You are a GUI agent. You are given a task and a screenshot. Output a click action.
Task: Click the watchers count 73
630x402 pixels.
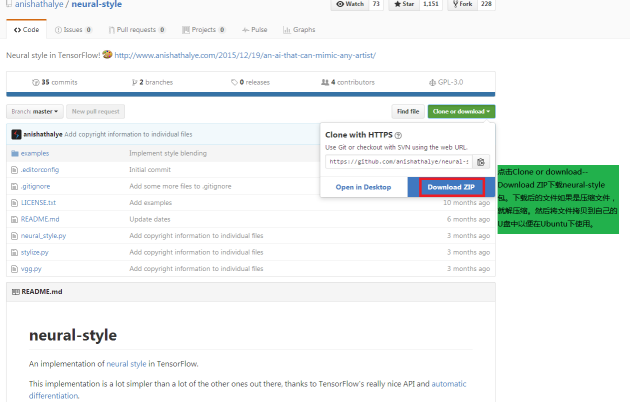point(376,4)
